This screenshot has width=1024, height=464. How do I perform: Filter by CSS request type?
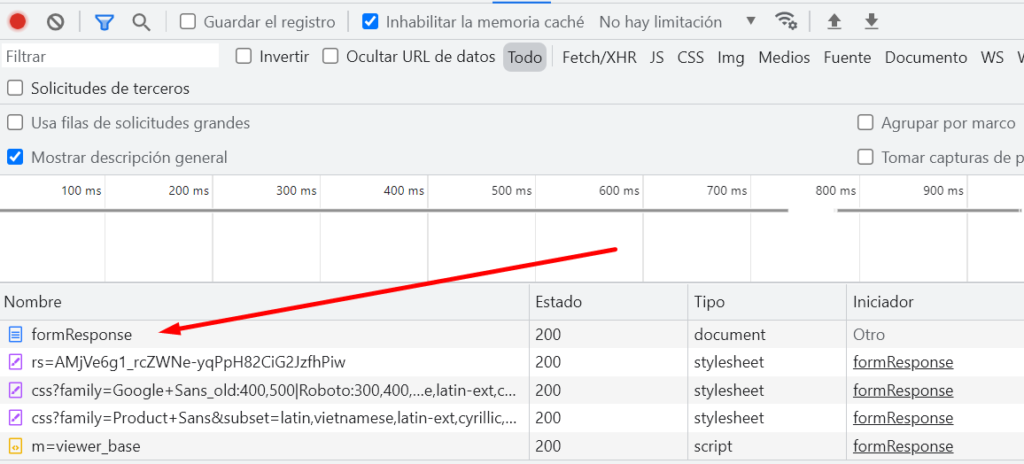(x=690, y=58)
